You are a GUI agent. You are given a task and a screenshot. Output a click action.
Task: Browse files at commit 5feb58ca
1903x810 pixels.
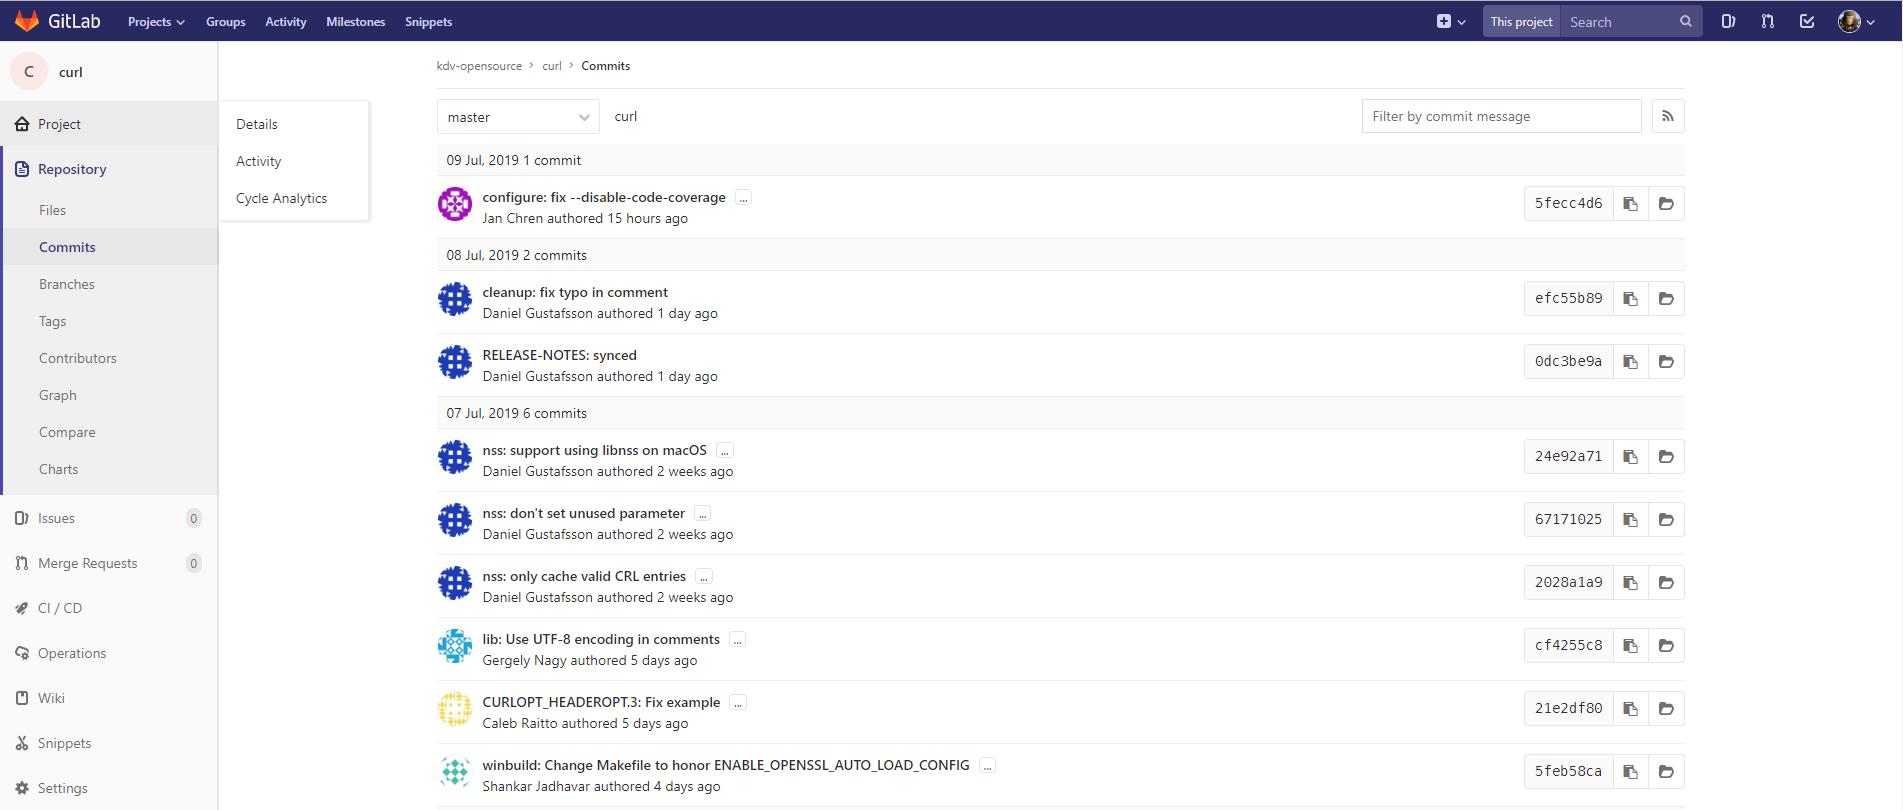tap(1666, 771)
